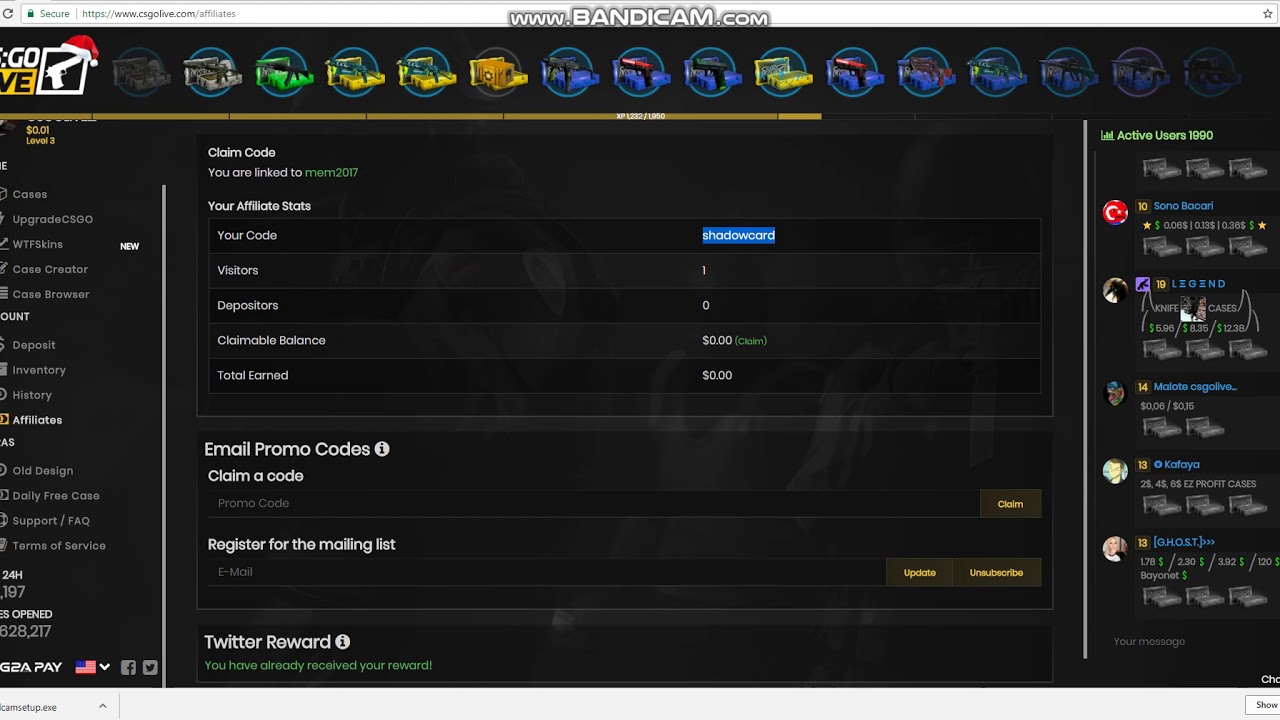Image resolution: width=1280 pixels, height=720 pixels.
Task: Open Malote csgolive's chat avatar
Action: pyautogui.click(x=1115, y=393)
